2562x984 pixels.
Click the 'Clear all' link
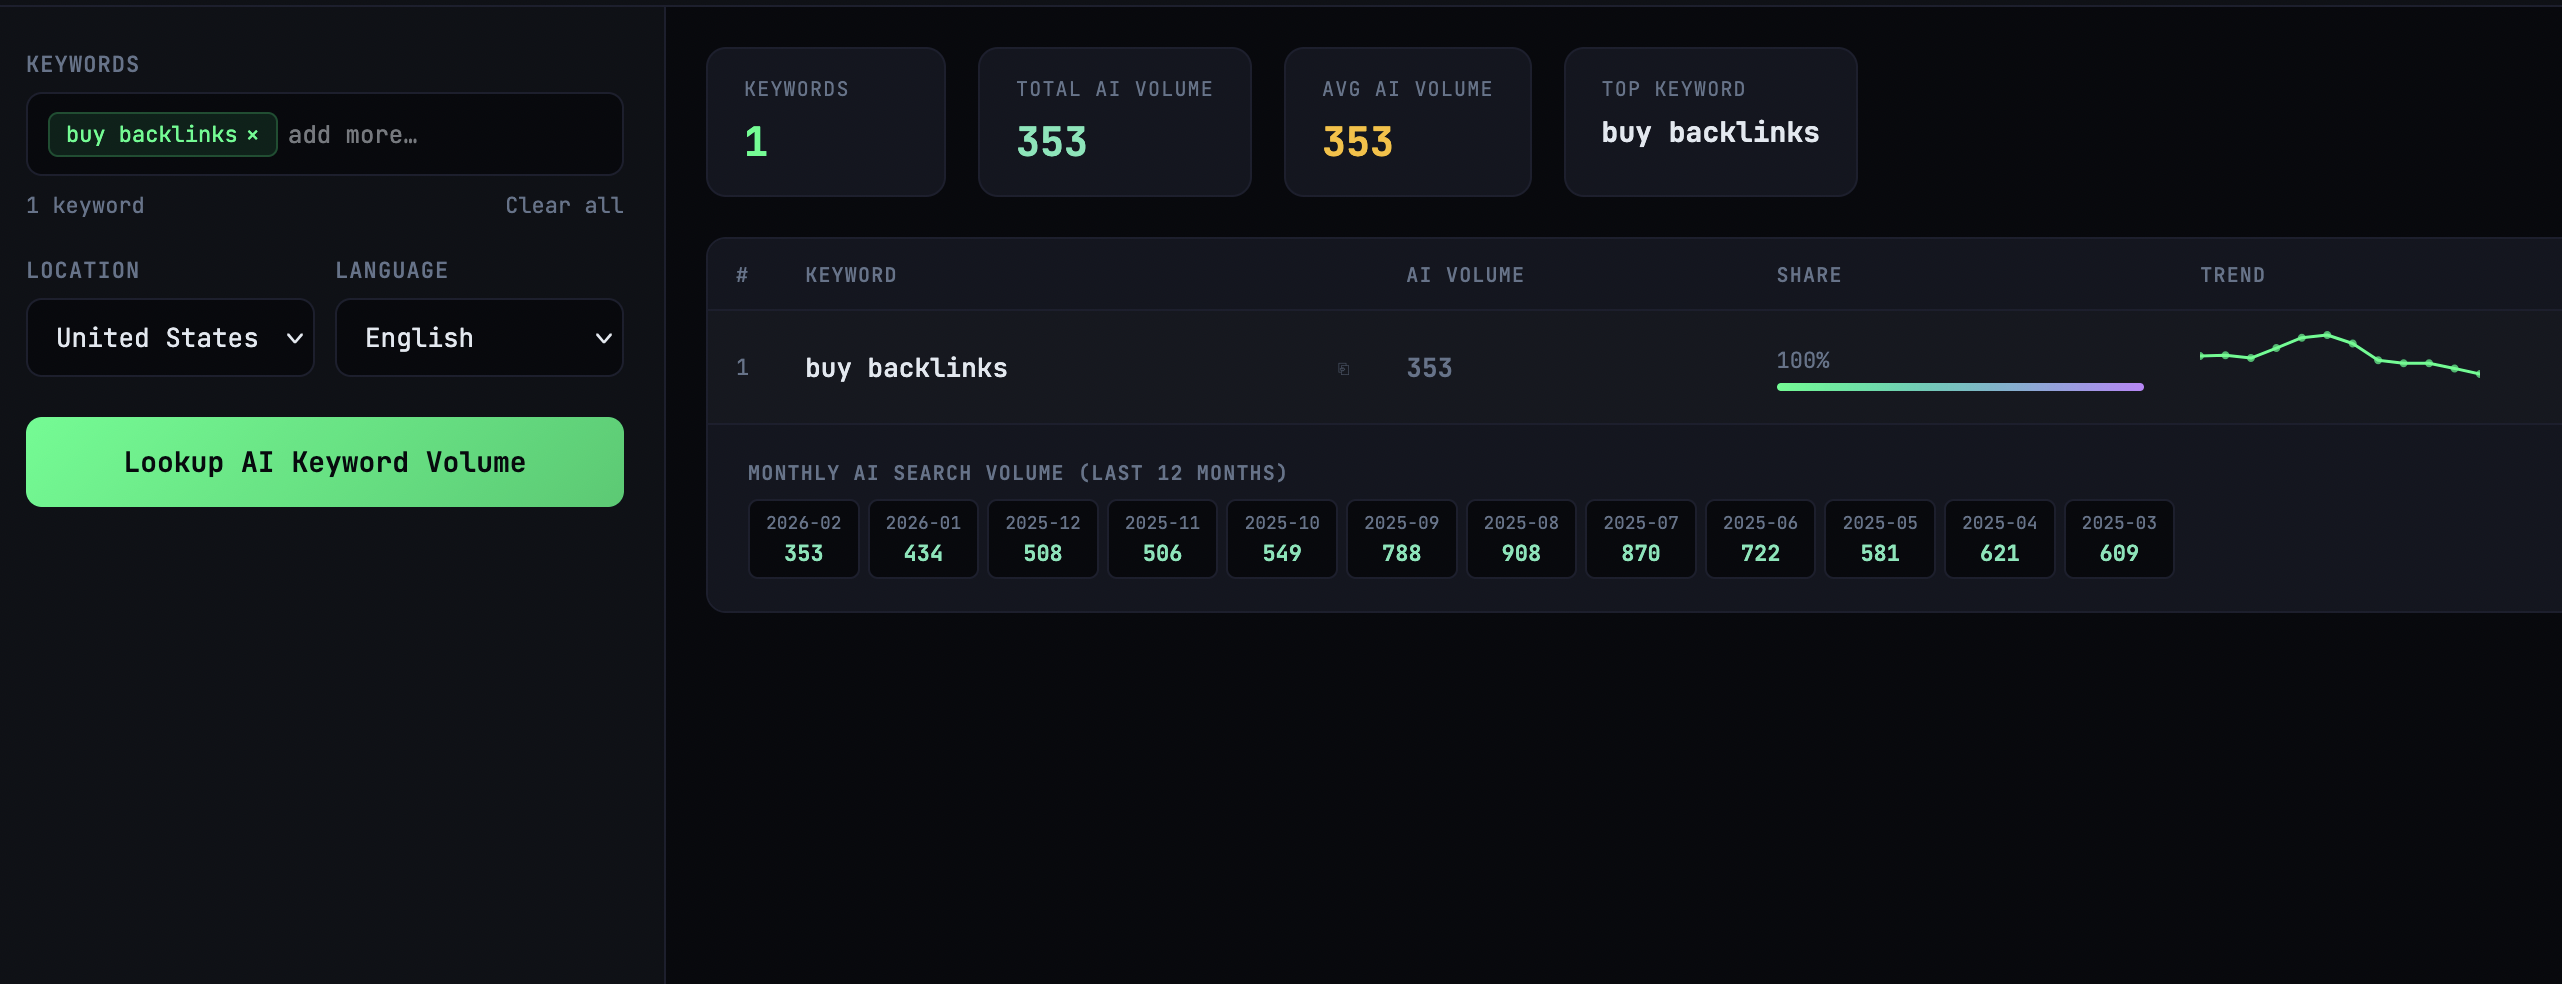pyautogui.click(x=563, y=205)
